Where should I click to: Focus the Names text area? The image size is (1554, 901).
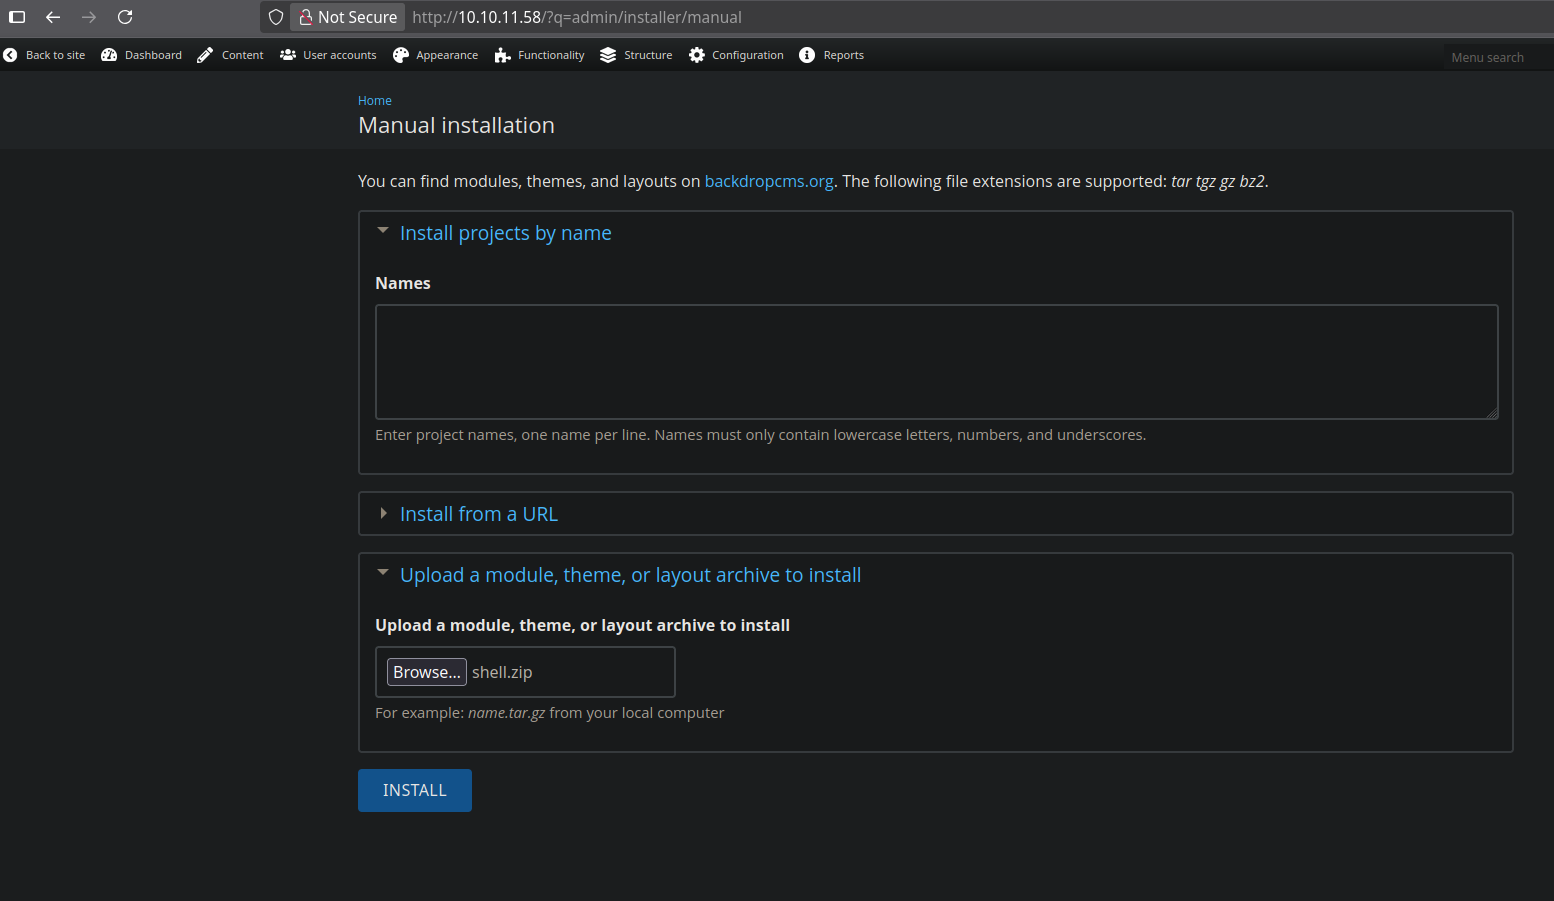click(x=936, y=362)
